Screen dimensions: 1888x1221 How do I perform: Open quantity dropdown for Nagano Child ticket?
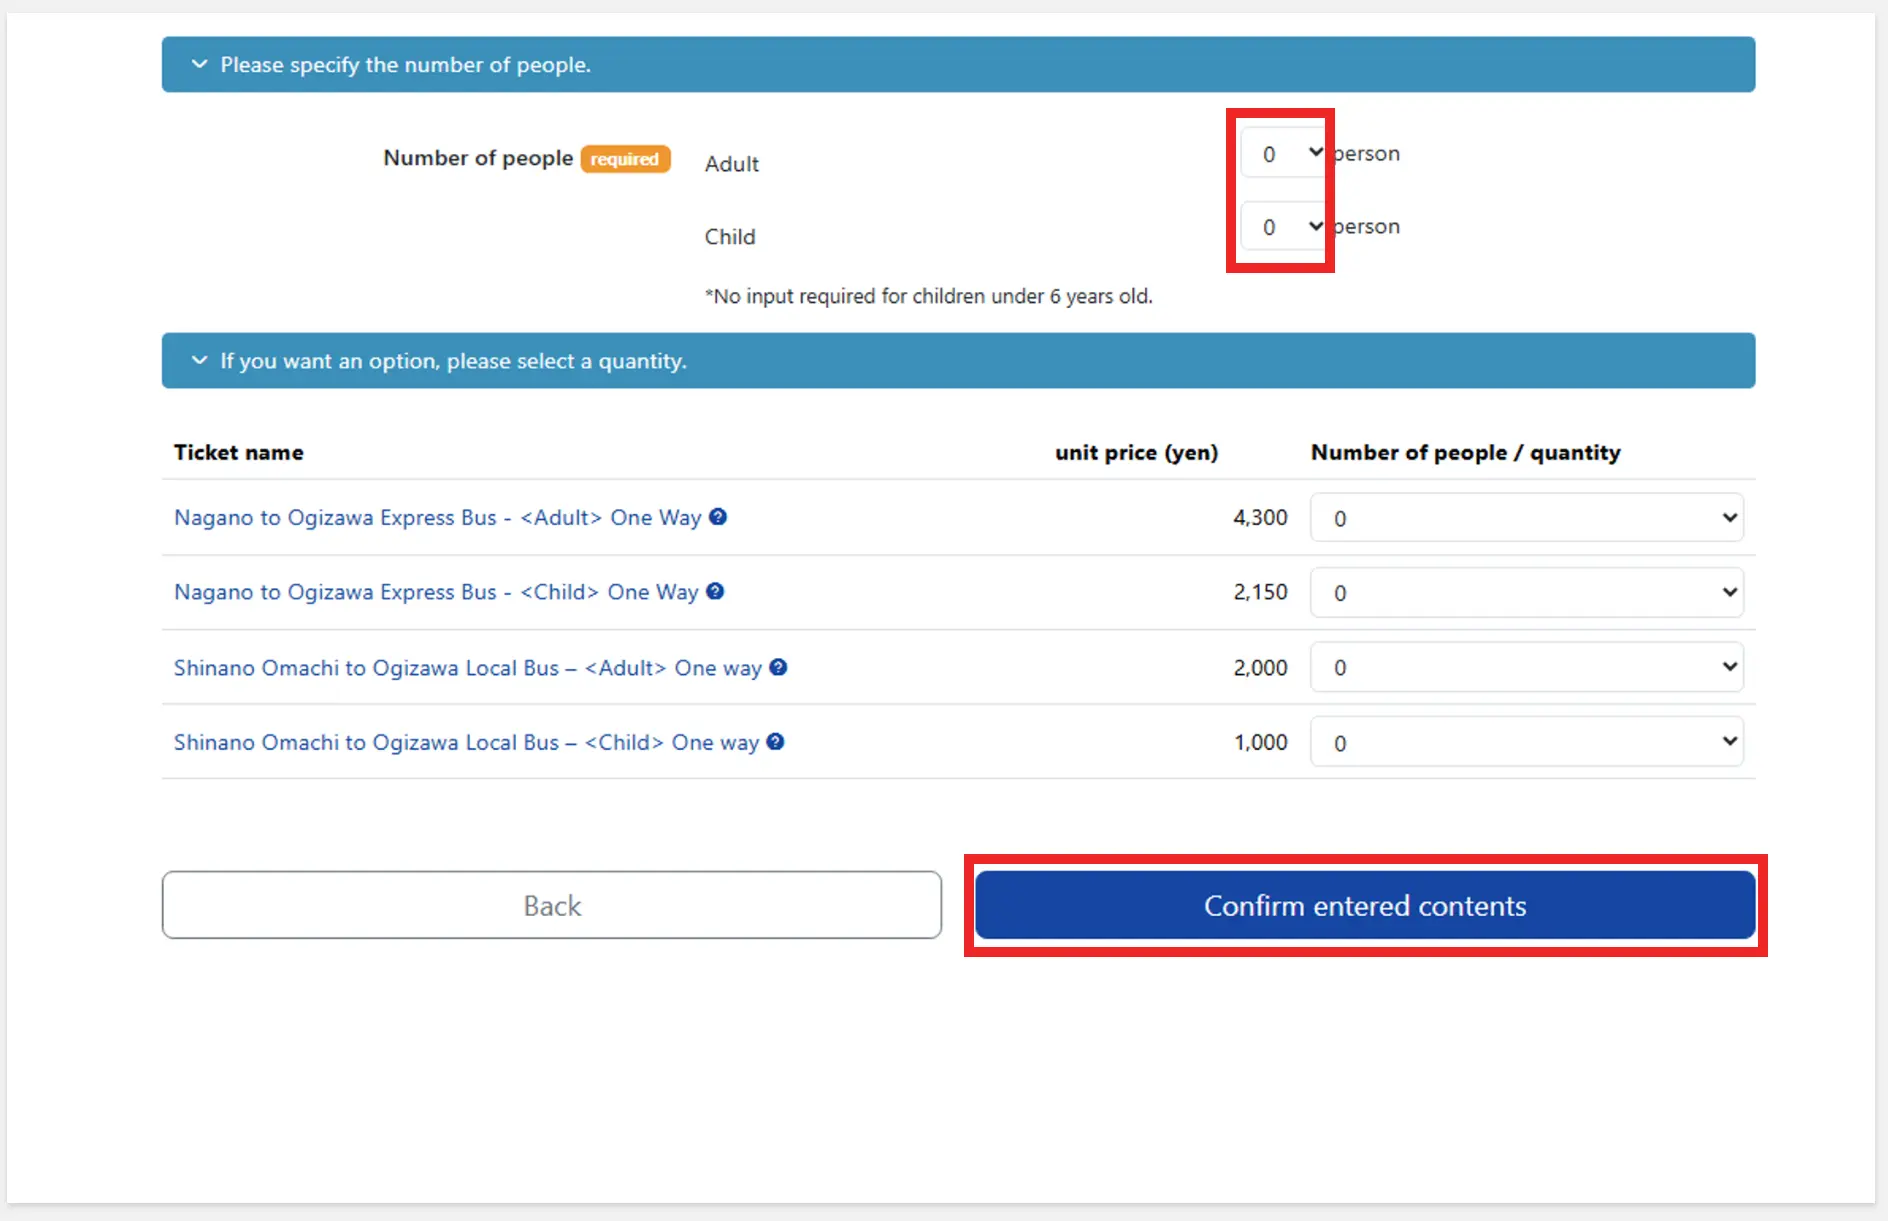[x=1526, y=592]
